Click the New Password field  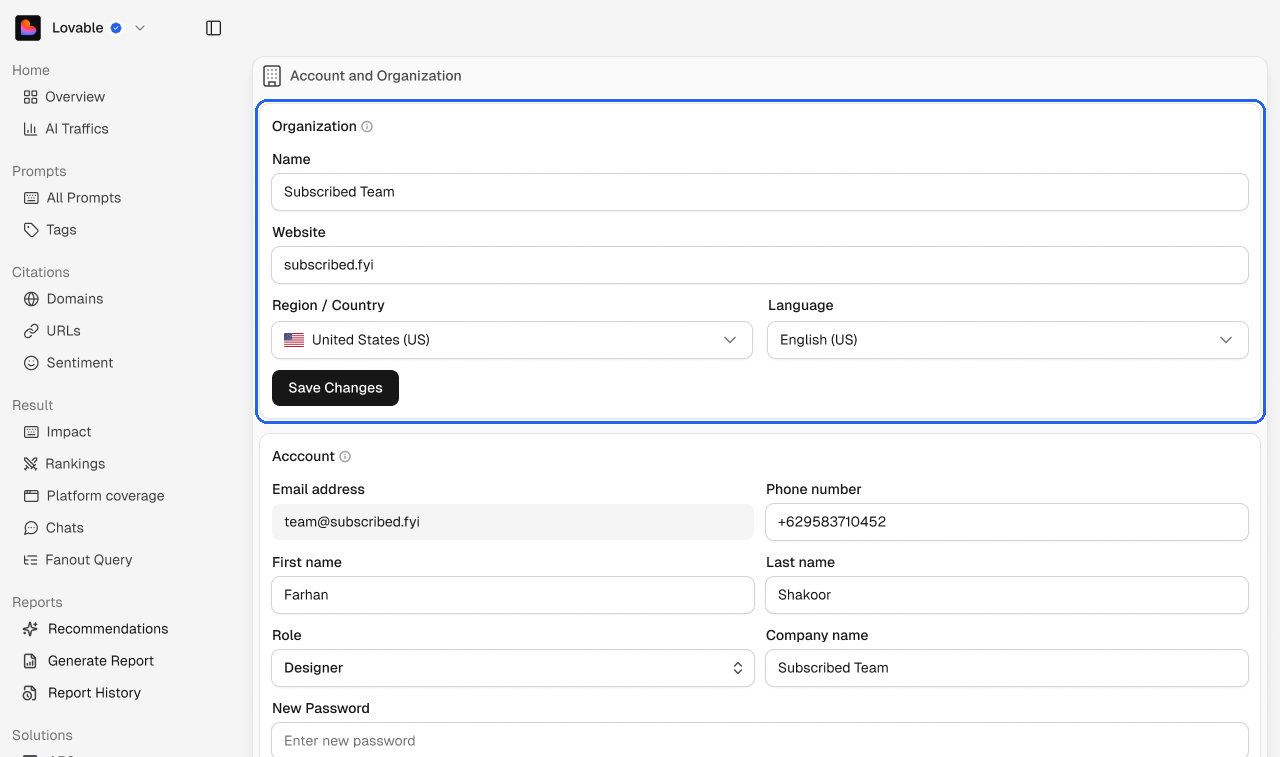(760, 741)
